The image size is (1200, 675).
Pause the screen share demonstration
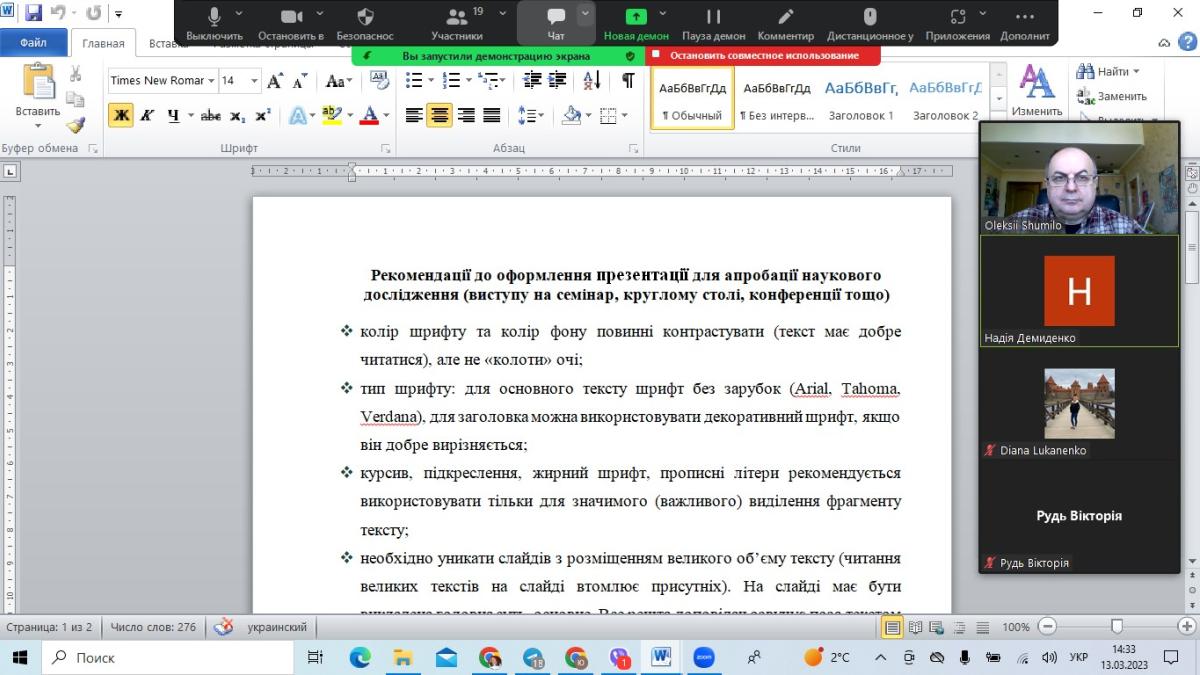point(713,18)
